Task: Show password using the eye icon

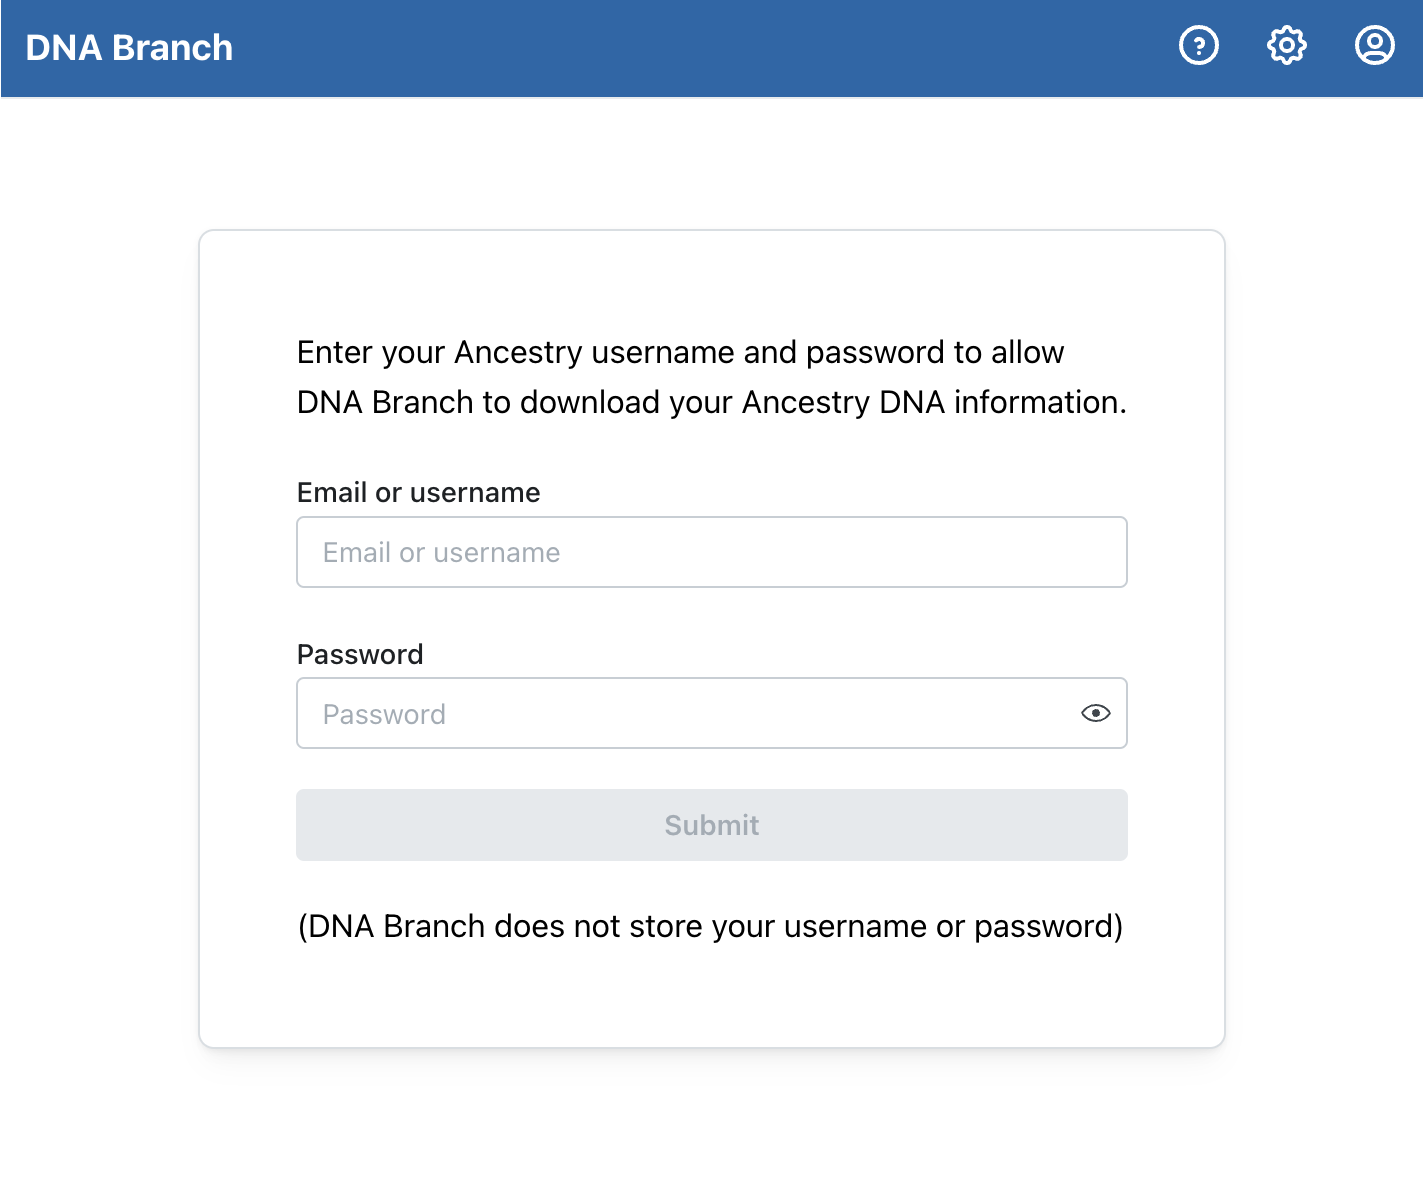Action: tap(1095, 713)
